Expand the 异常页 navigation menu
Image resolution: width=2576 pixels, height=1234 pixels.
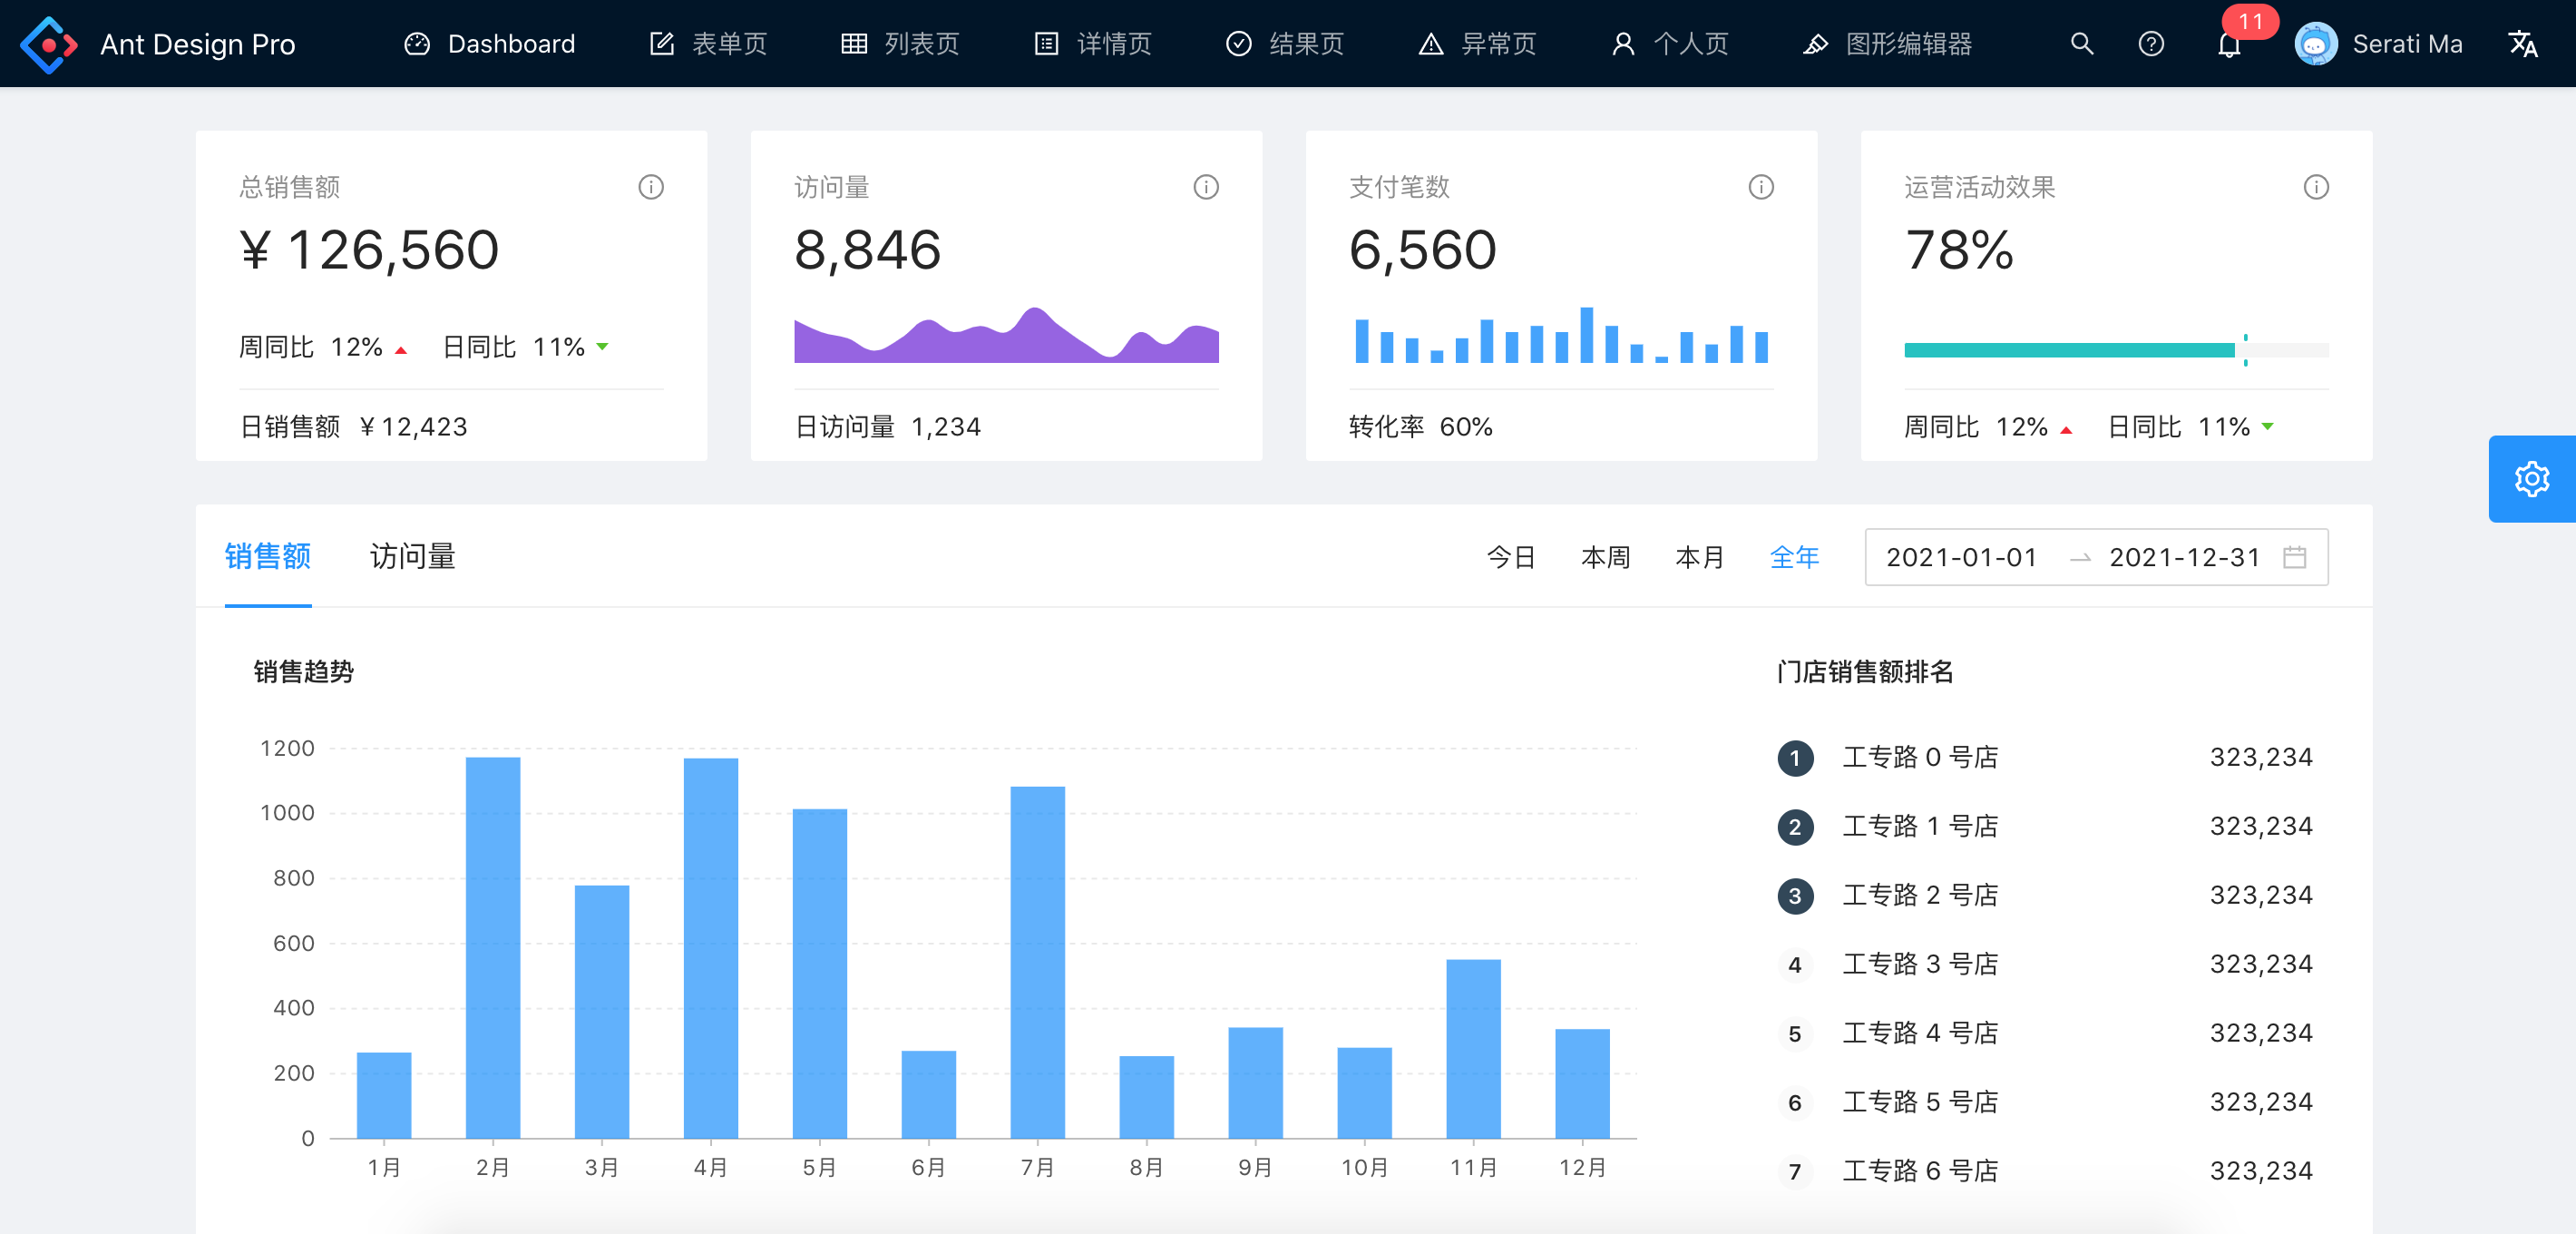[1477, 44]
